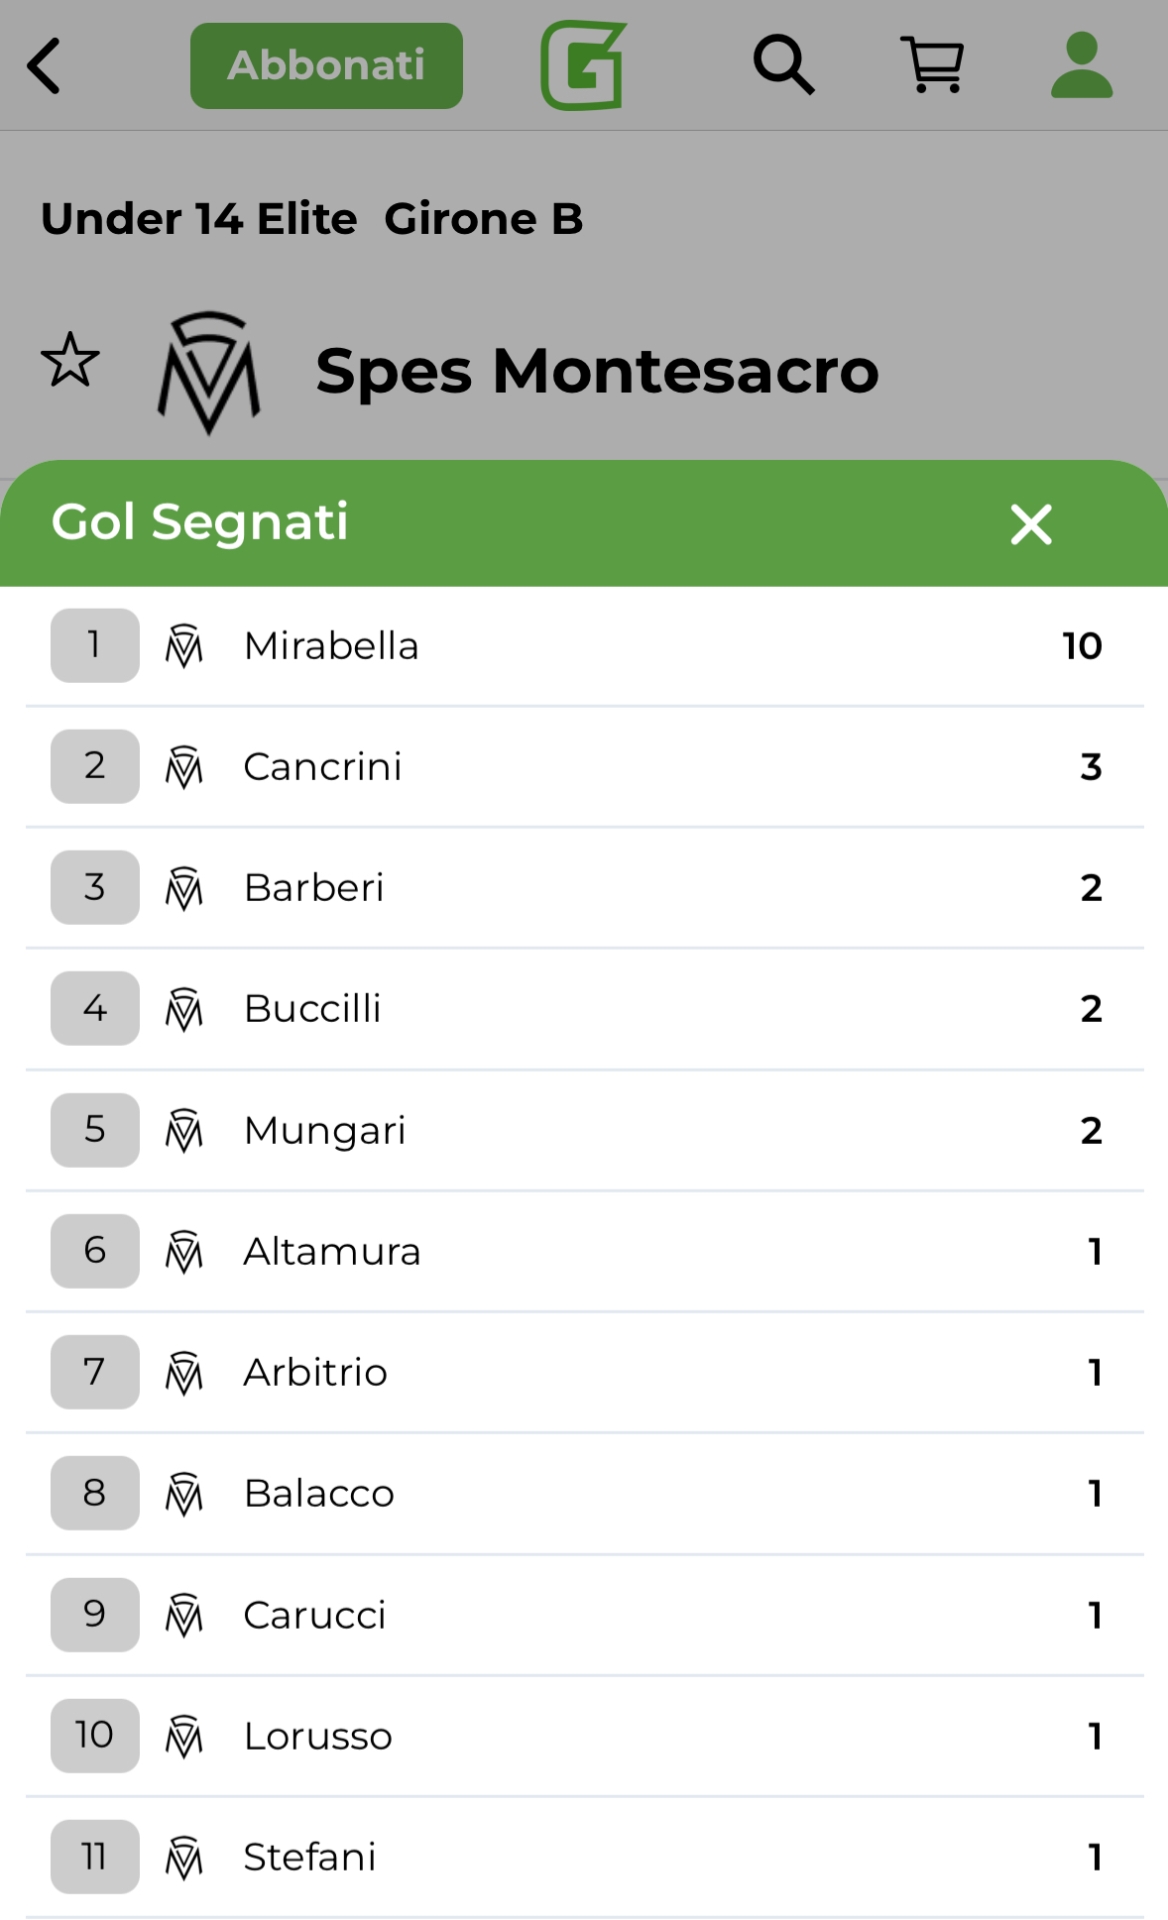The image size is (1168, 1920).
Task: Select scorer Mirabella row
Action: click(x=331, y=646)
